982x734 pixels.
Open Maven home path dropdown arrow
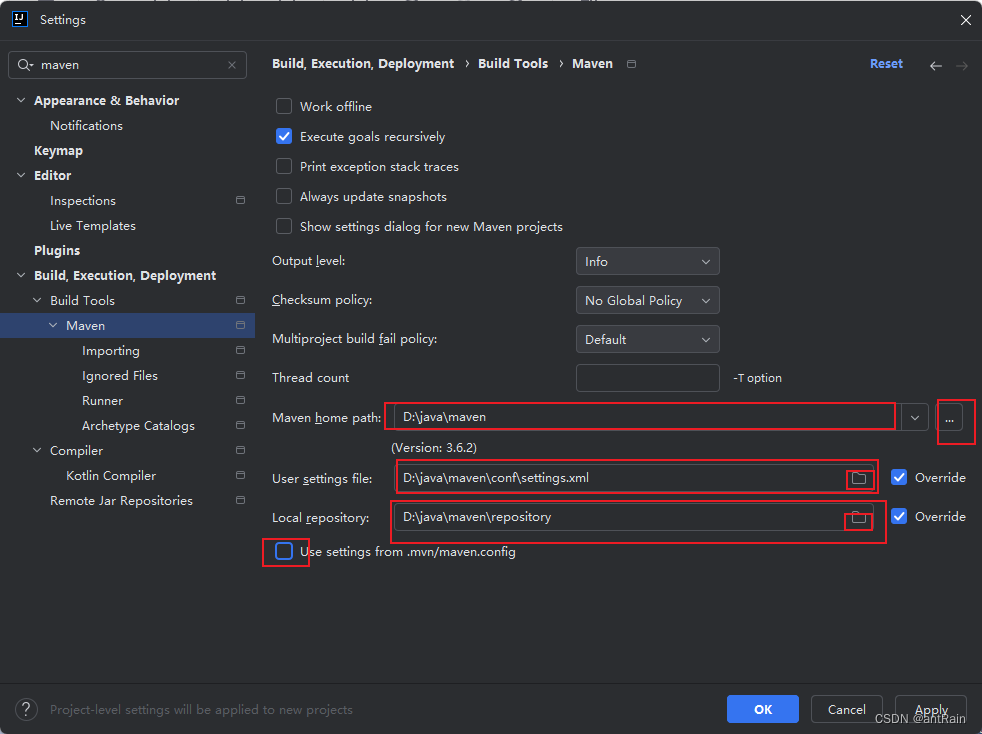pos(915,418)
